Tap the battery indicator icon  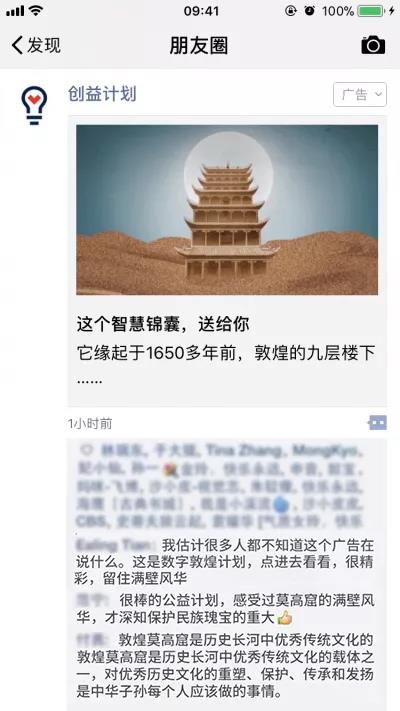click(x=372, y=11)
